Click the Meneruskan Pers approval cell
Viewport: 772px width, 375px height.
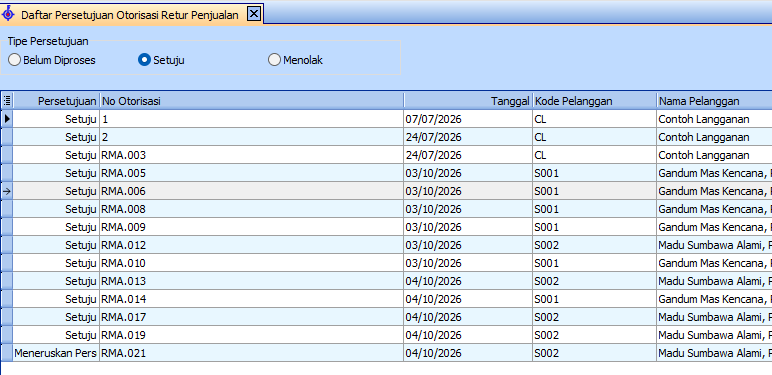click(56, 353)
